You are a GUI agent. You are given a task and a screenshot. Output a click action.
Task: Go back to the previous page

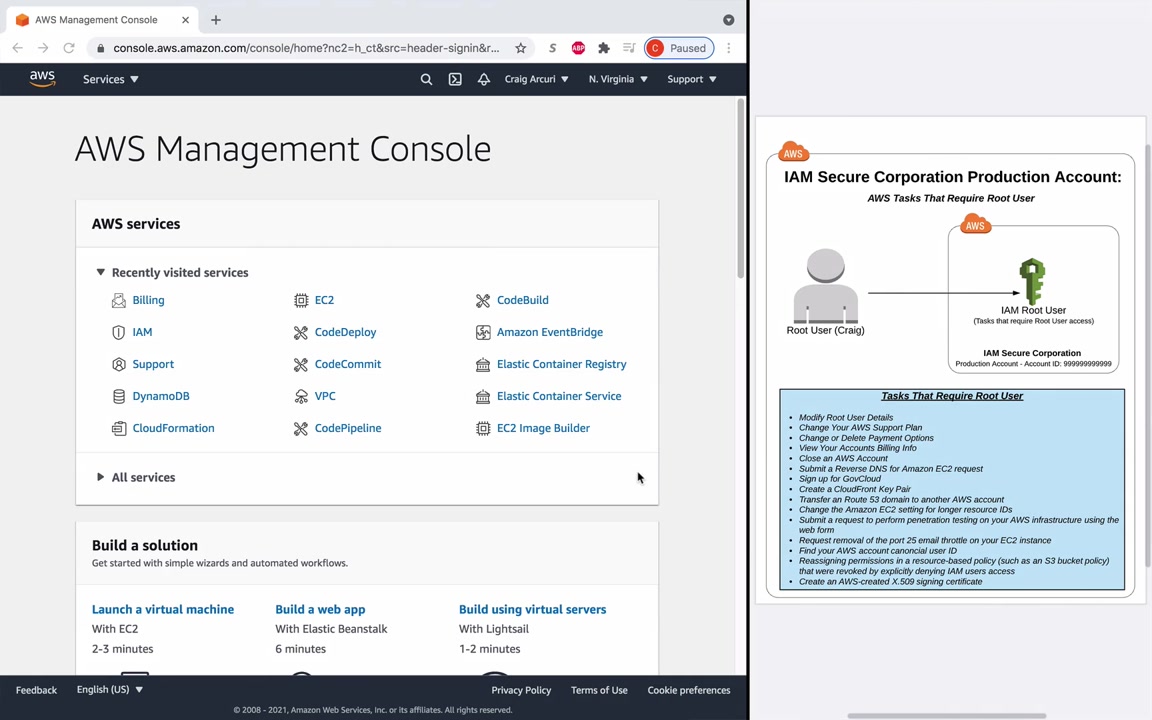tap(18, 48)
